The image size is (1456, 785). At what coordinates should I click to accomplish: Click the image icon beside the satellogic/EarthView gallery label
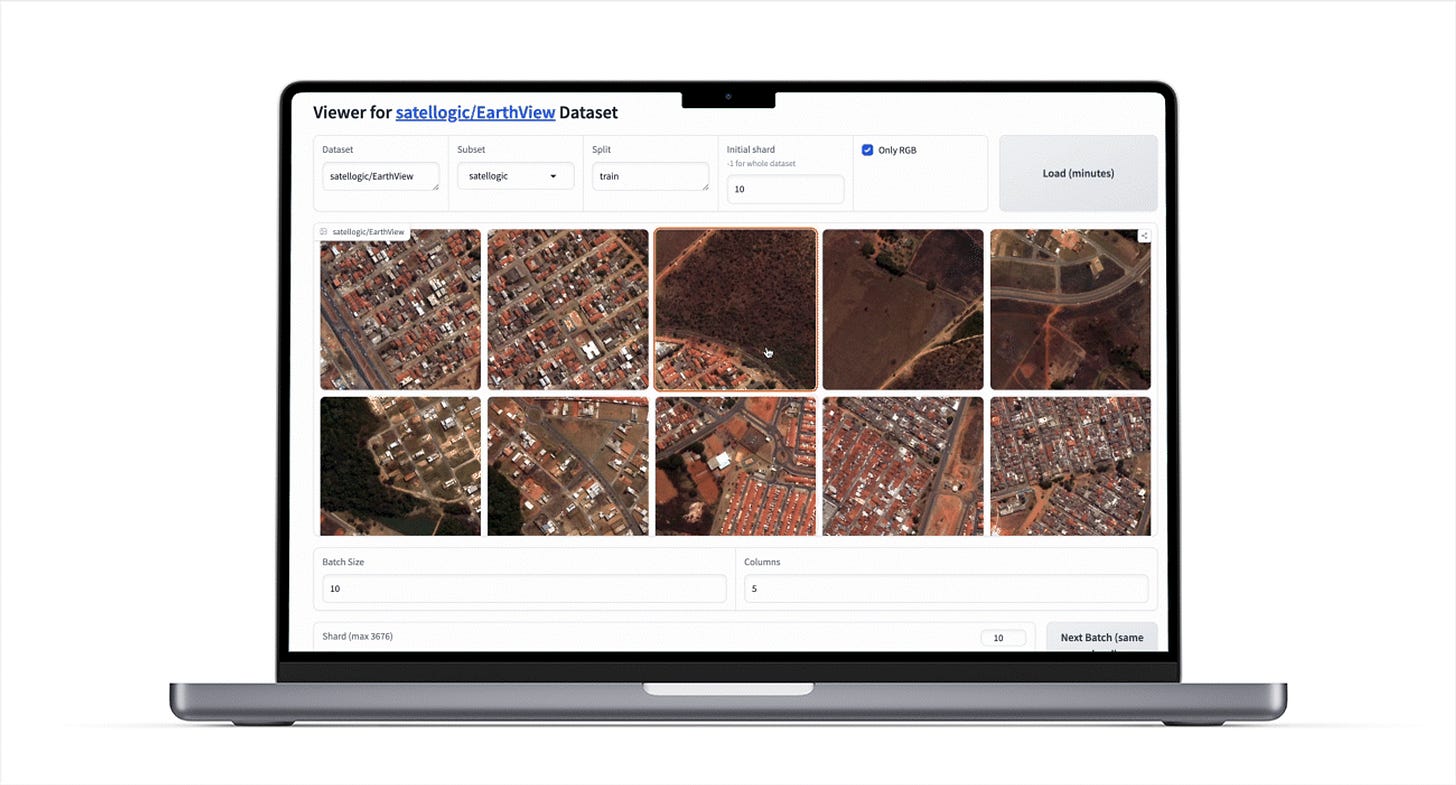[x=324, y=232]
